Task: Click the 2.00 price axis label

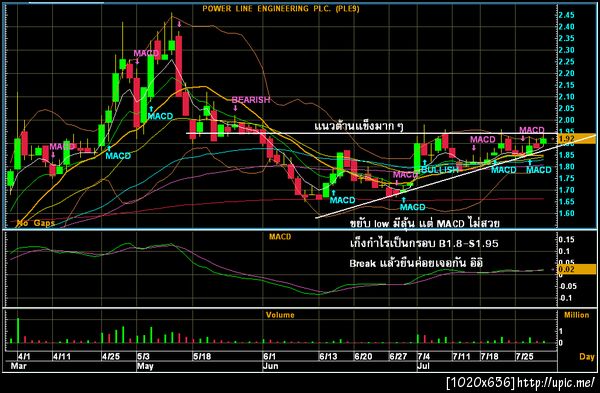Action: (x=566, y=120)
